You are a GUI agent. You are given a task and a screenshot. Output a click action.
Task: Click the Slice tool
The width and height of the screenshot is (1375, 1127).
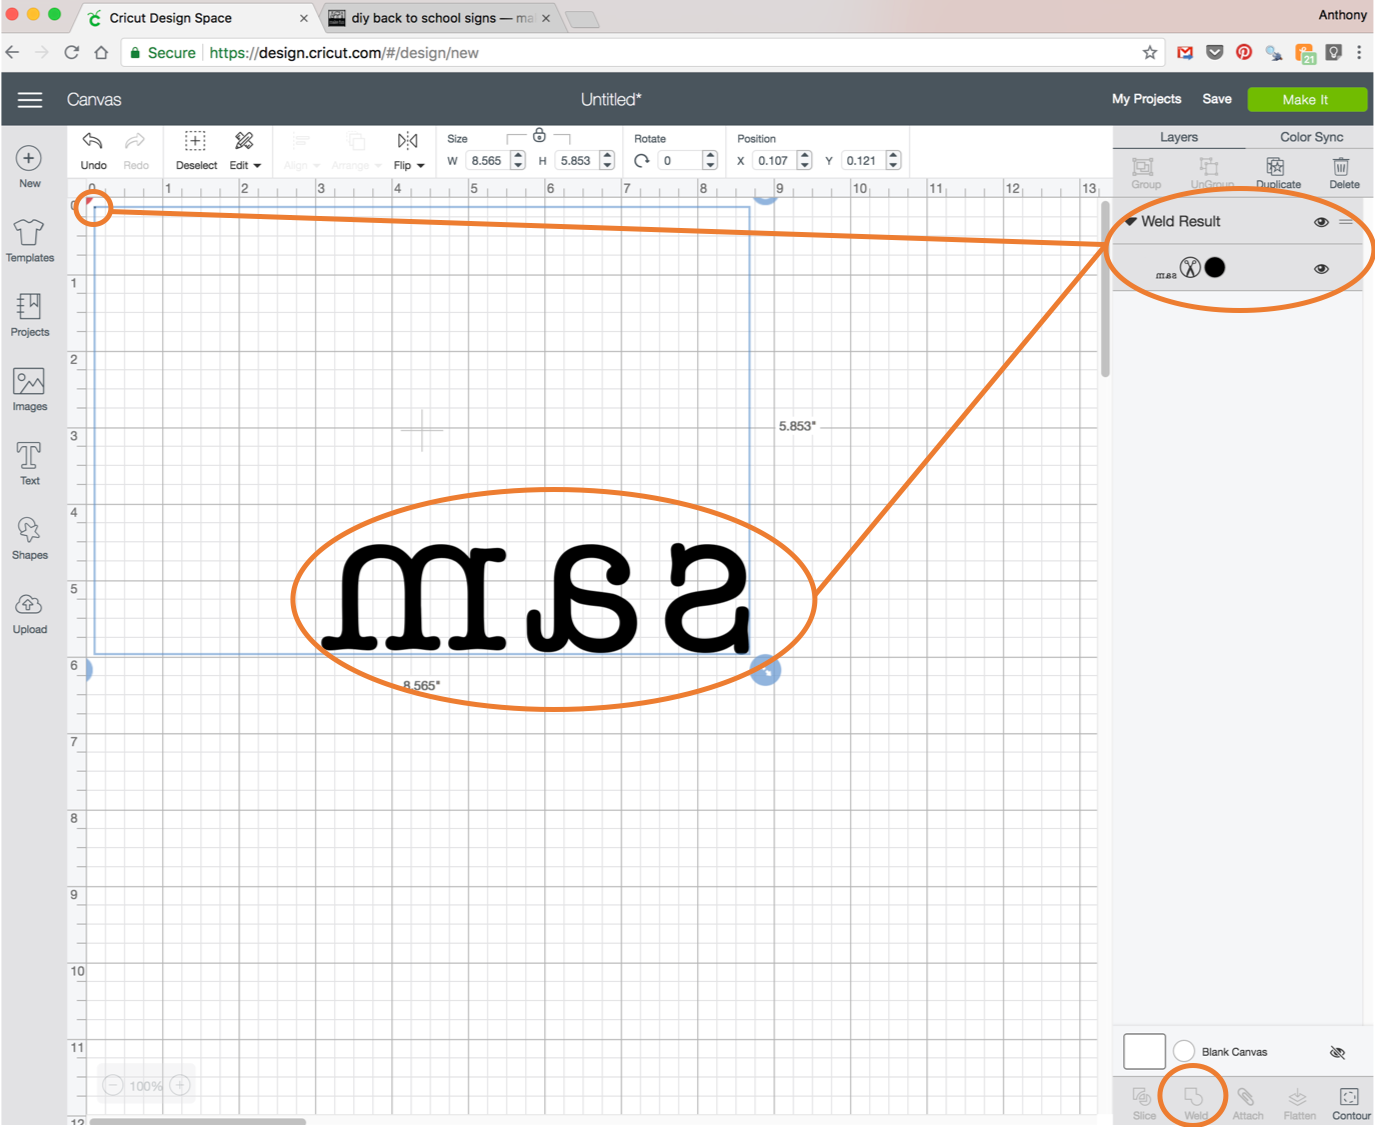pos(1143,1103)
